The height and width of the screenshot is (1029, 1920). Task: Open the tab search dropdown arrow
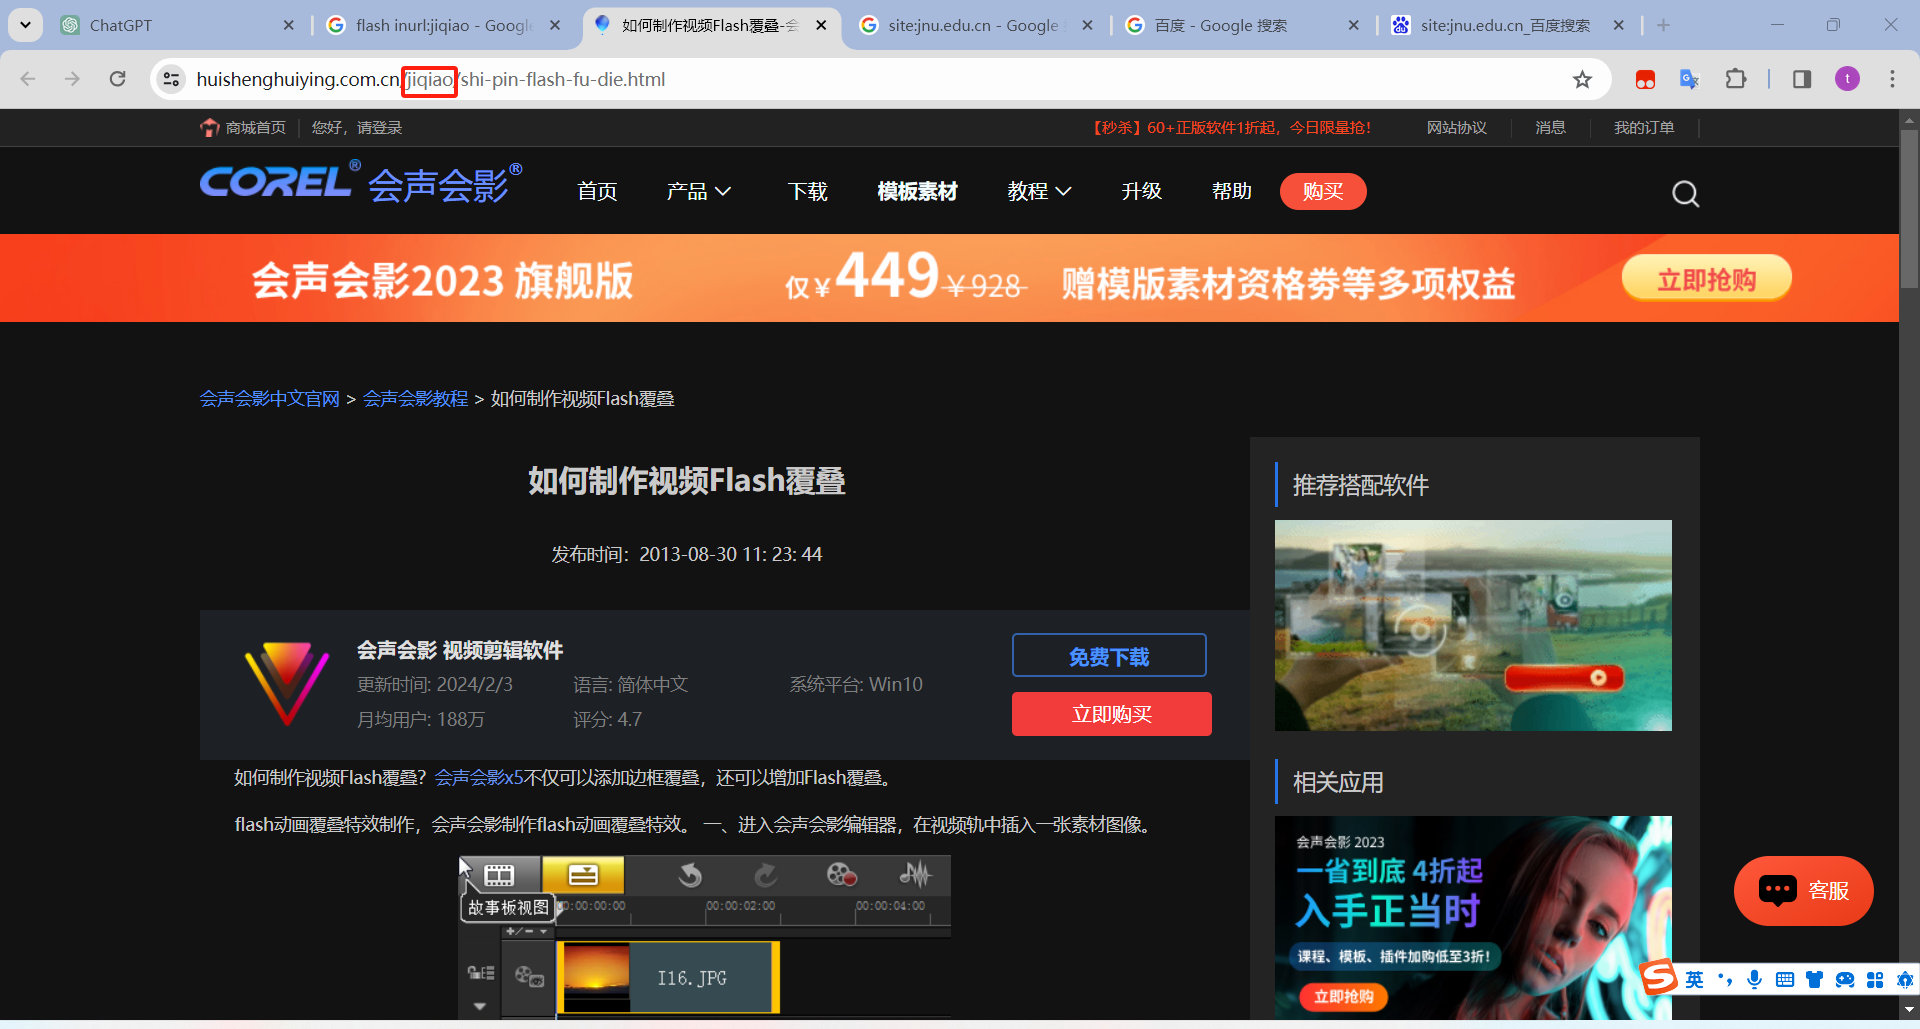pyautogui.click(x=25, y=25)
